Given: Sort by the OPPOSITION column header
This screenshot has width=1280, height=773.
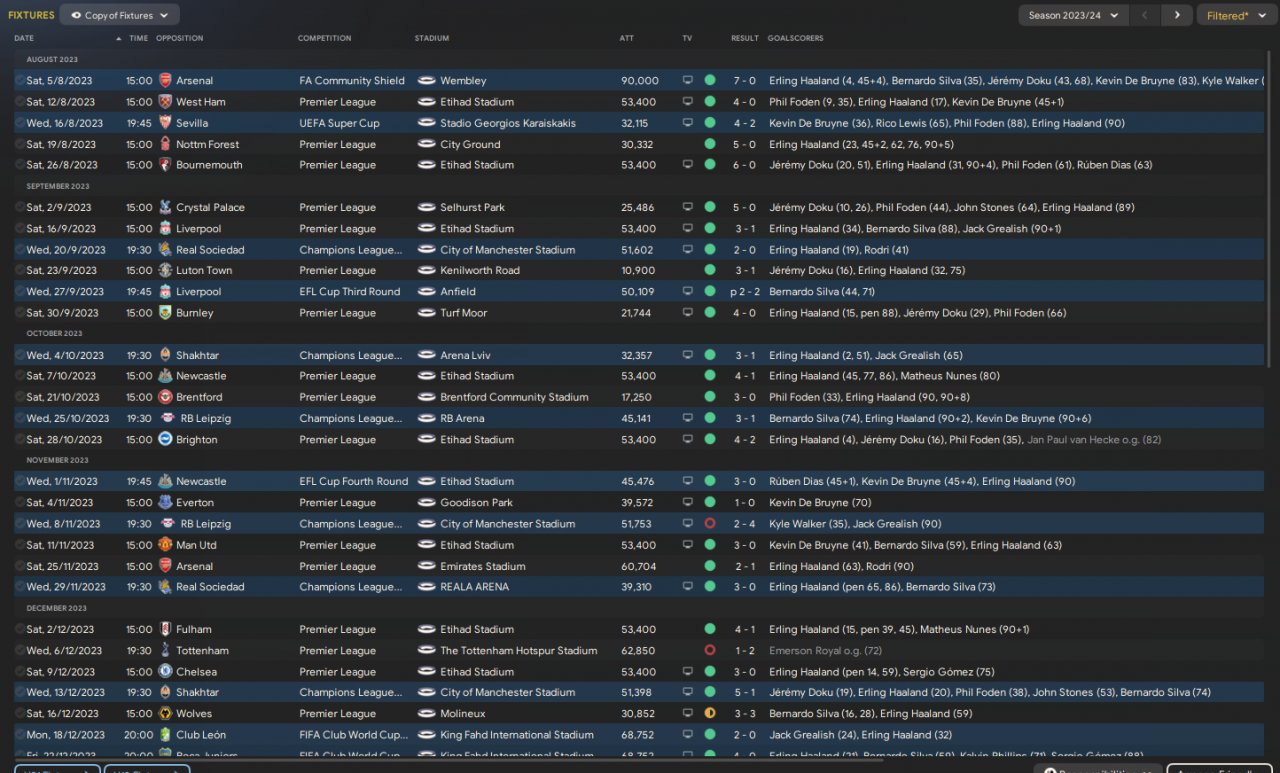Looking at the screenshot, I should point(180,38).
